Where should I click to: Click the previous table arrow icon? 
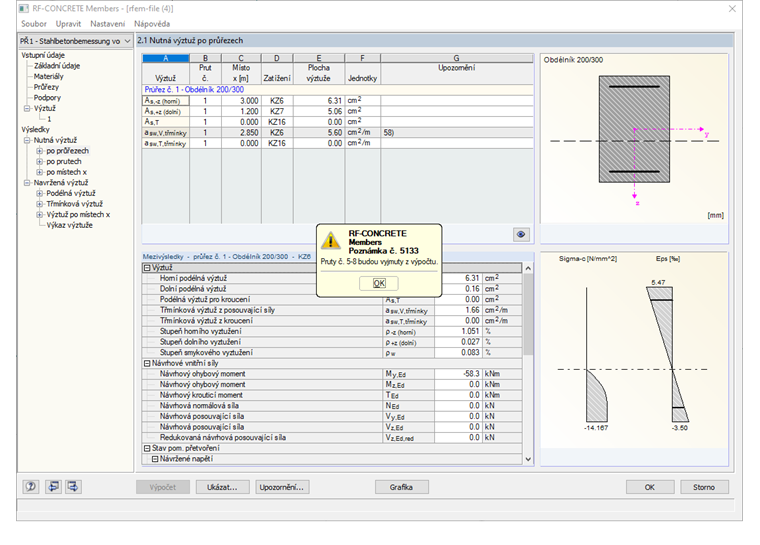coord(52,487)
